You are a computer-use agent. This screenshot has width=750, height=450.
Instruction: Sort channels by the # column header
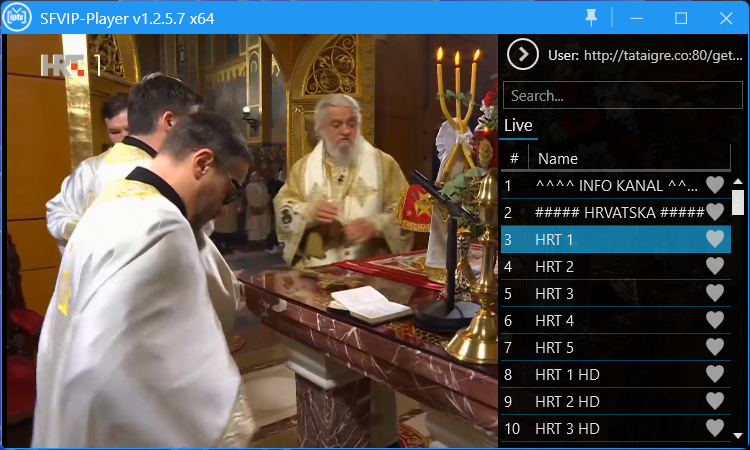point(514,158)
